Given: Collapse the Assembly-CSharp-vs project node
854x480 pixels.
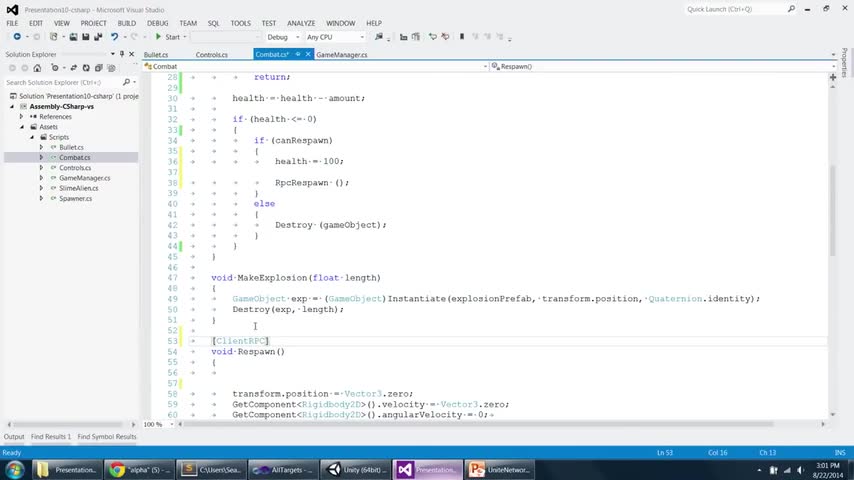Looking at the screenshot, I should pos(12,107).
